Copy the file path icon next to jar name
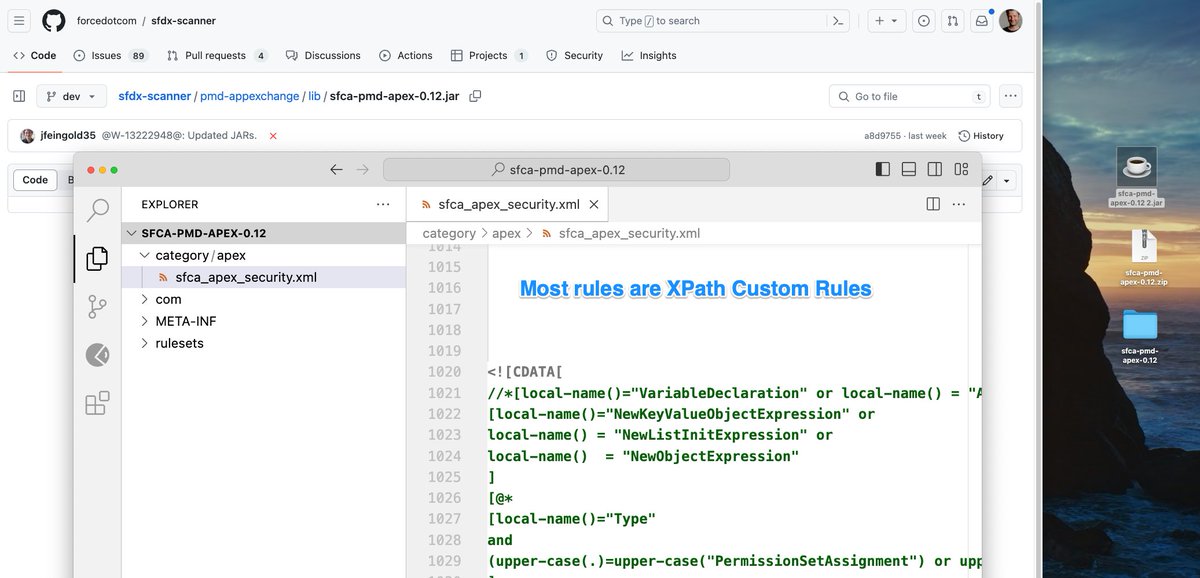The image size is (1200, 578). [475, 96]
